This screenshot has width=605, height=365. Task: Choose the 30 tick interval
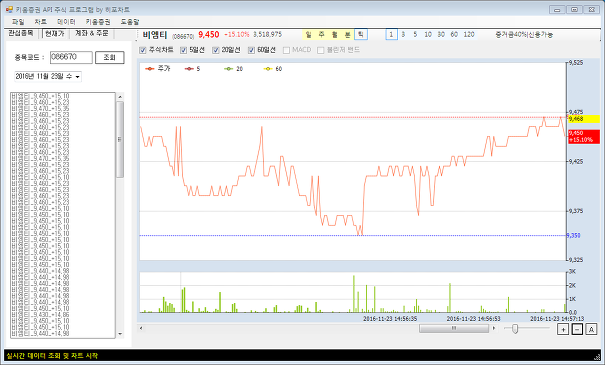pyautogui.click(x=441, y=35)
